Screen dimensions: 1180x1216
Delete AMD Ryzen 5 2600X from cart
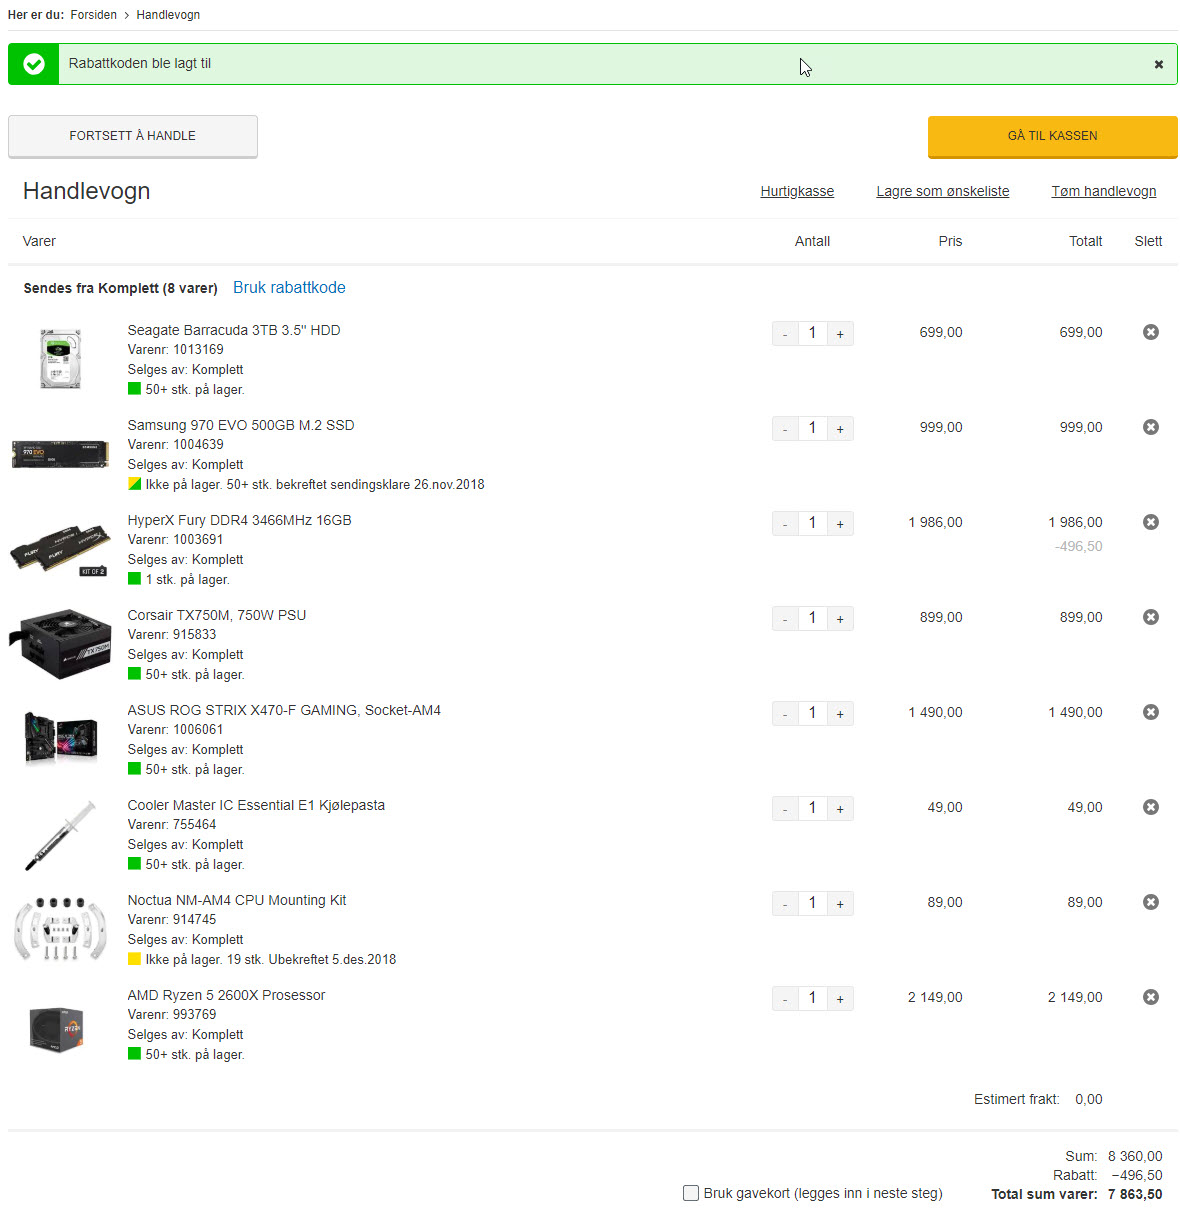tap(1151, 997)
